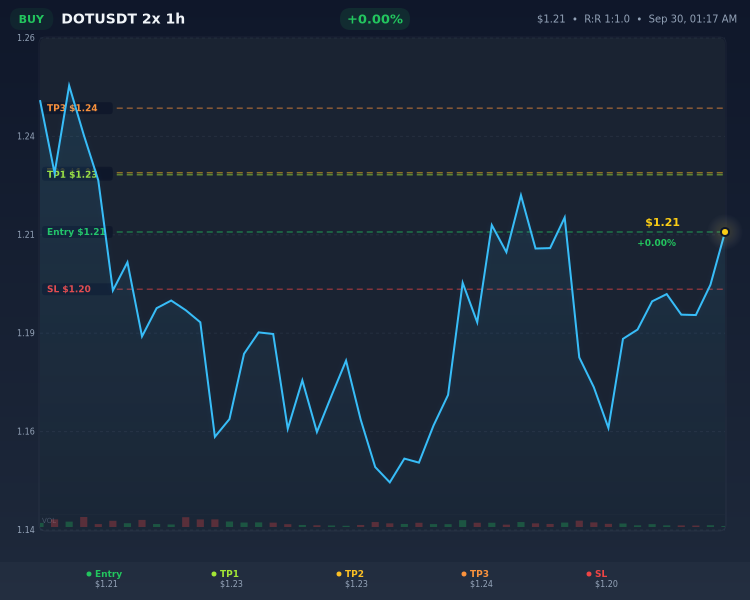Click the green Entry dot in the legend
Viewport: 750px width, 600px height.
coord(88,574)
